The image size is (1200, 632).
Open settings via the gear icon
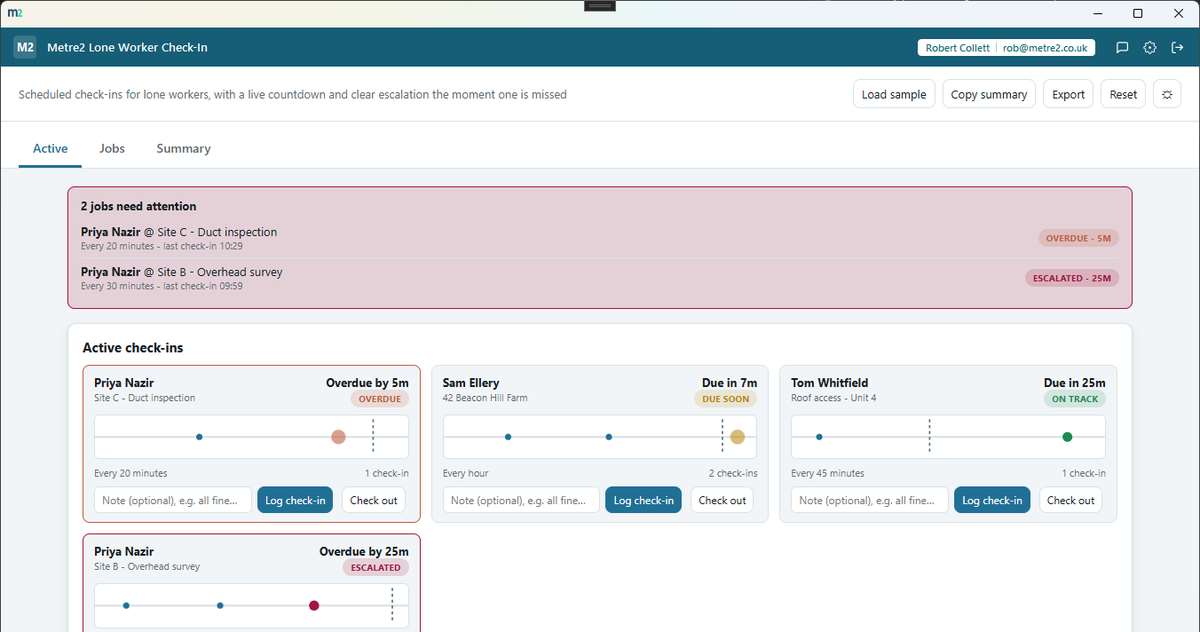[x=1150, y=47]
